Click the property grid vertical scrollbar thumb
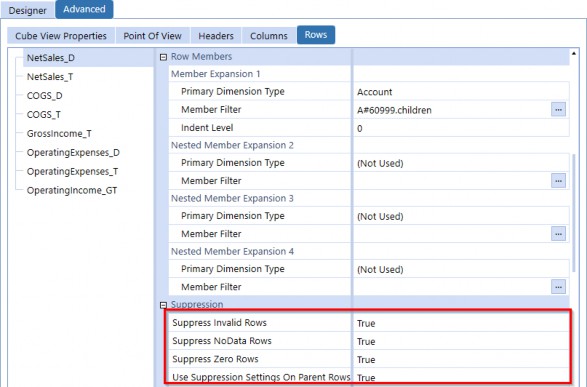 point(574,212)
